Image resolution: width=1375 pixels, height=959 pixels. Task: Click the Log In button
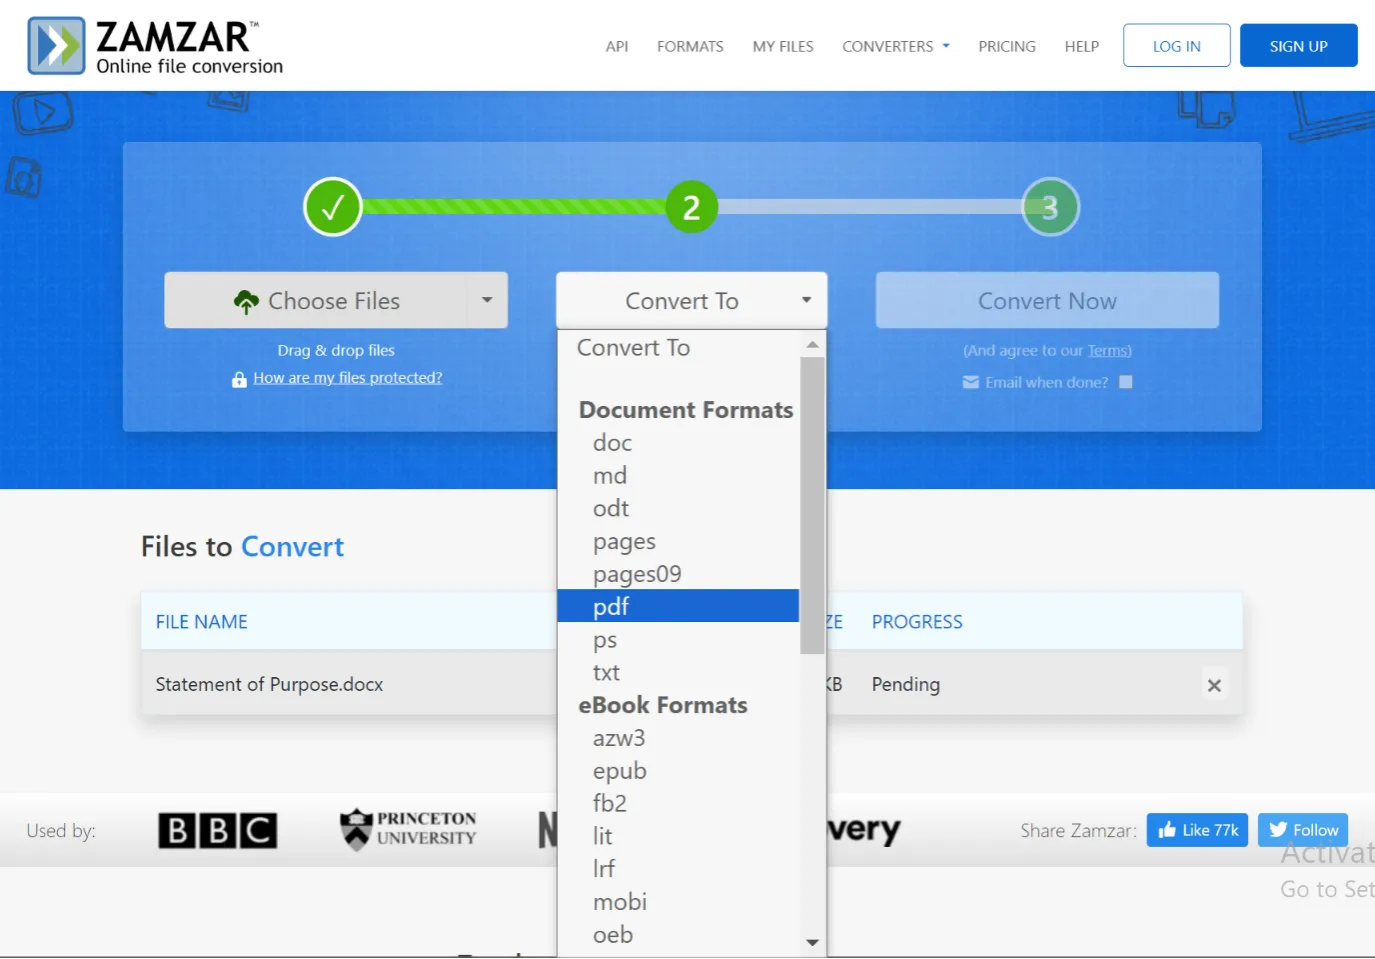coord(1177,45)
